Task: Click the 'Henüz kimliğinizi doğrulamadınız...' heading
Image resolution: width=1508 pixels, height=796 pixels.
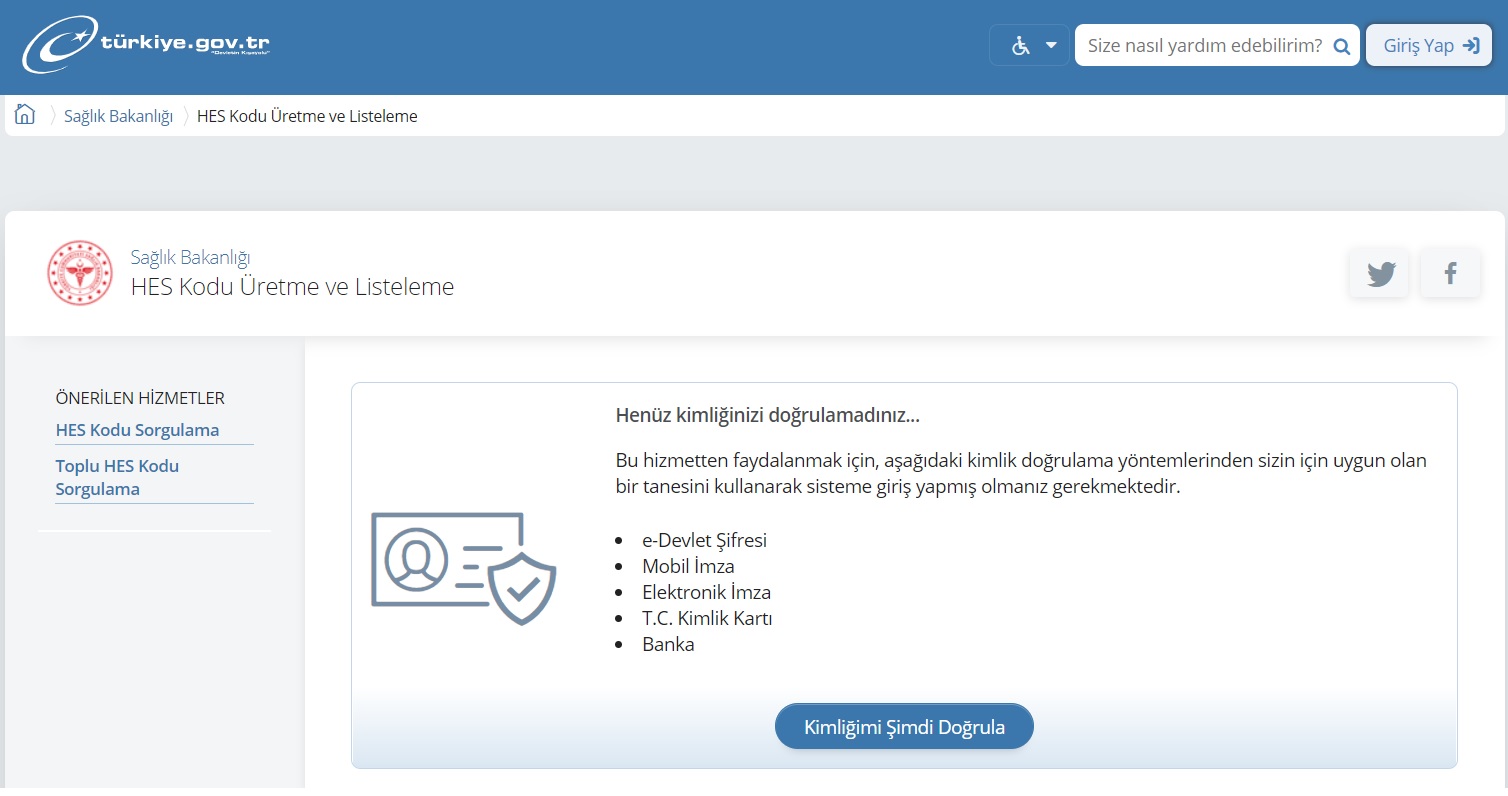Action: (768, 415)
